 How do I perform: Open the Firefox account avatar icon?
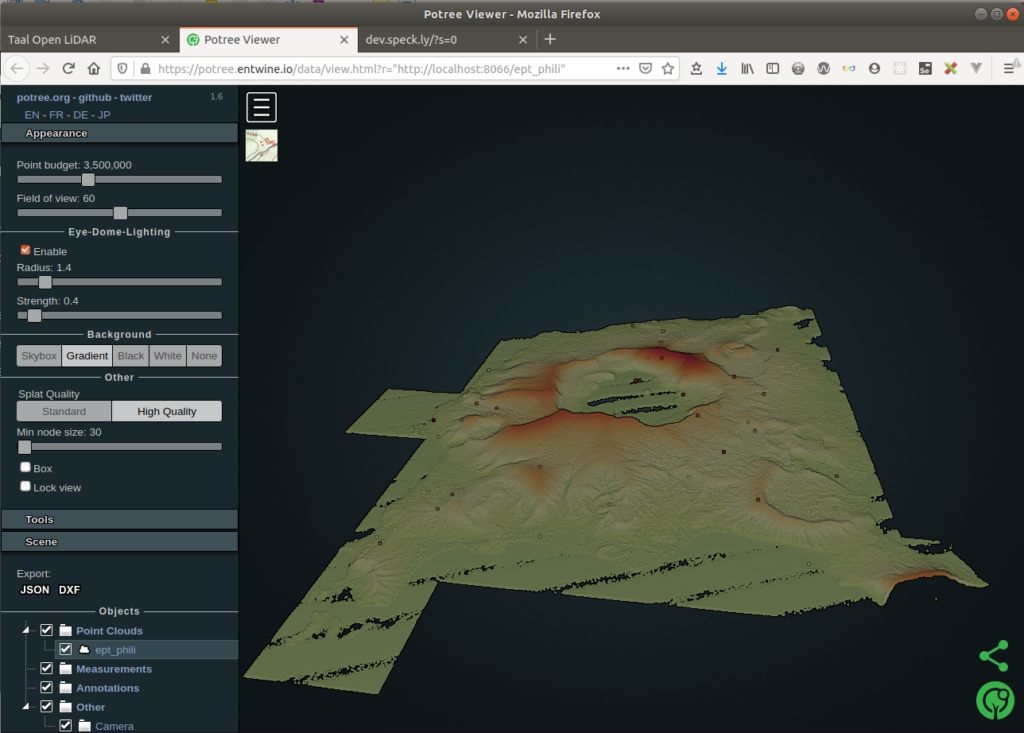[x=874, y=69]
